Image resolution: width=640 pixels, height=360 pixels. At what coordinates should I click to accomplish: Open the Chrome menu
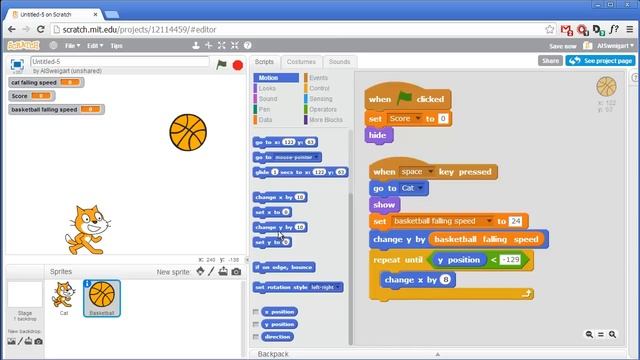click(x=630, y=29)
